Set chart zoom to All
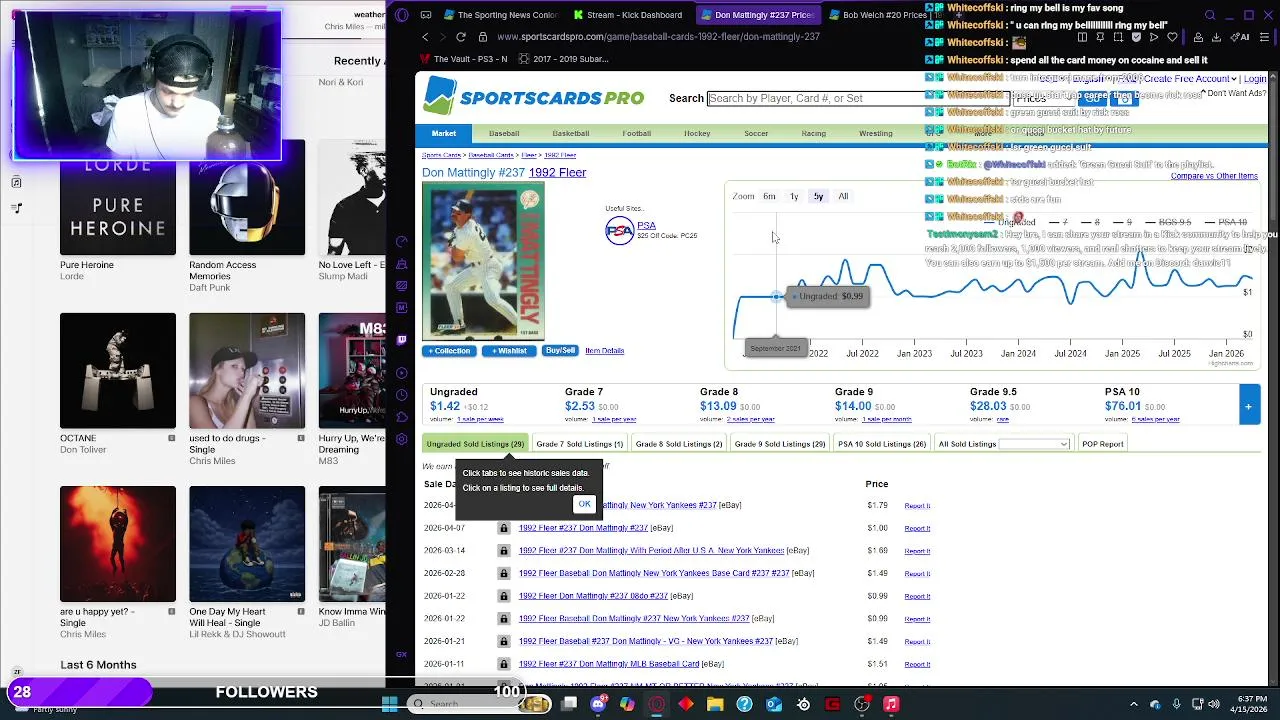The height and width of the screenshot is (720, 1280). pyautogui.click(x=843, y=197)
